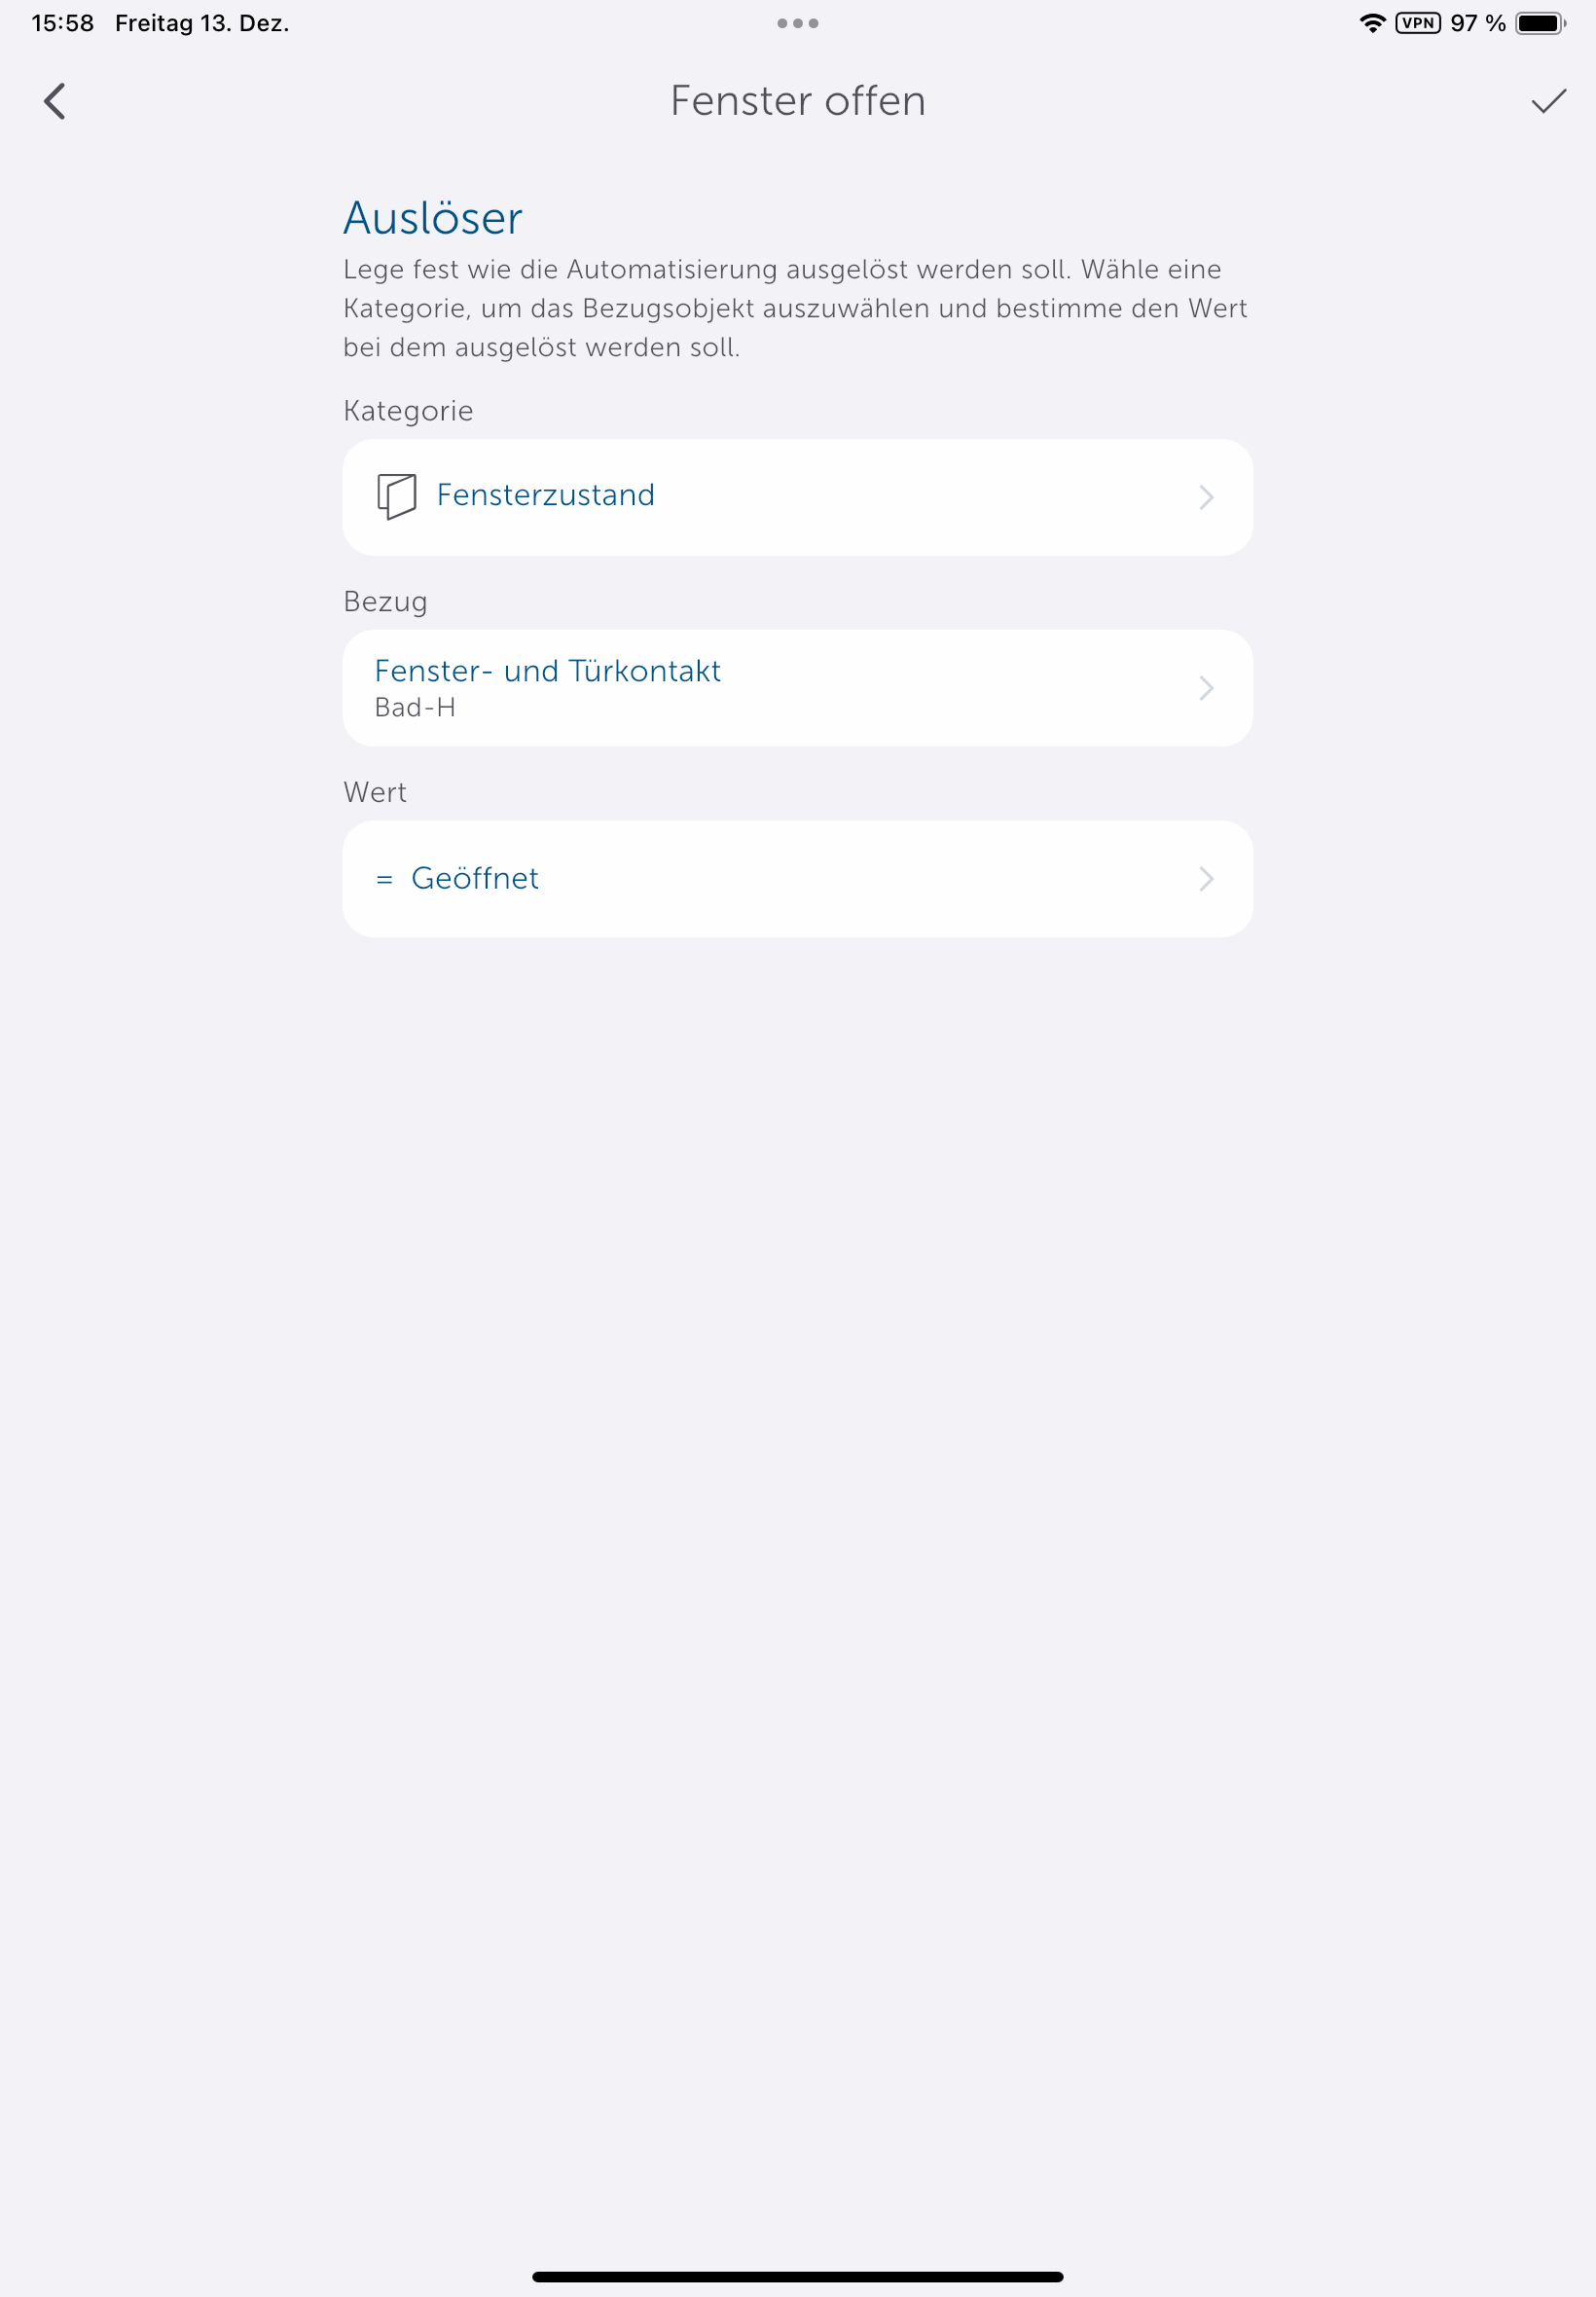
Task: Click the window icon beside Fensterzustand
Action: point(396,496)
